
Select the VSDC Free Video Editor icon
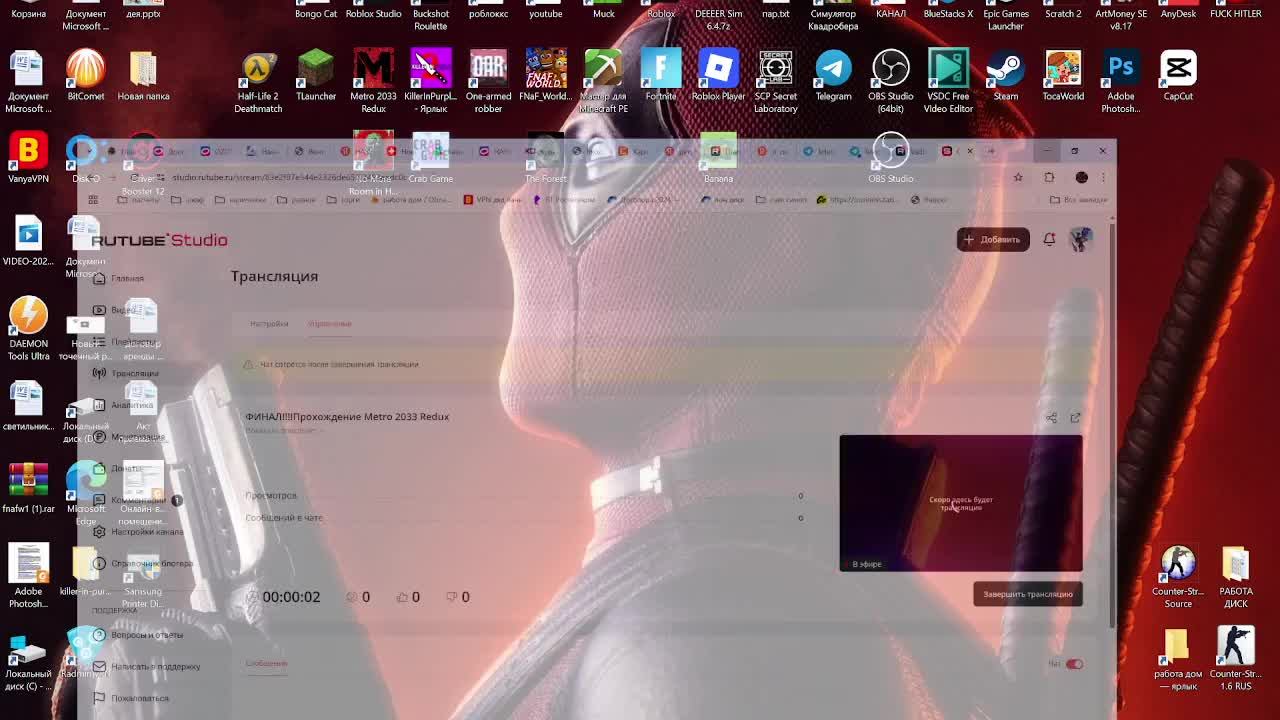coord(948,82)
